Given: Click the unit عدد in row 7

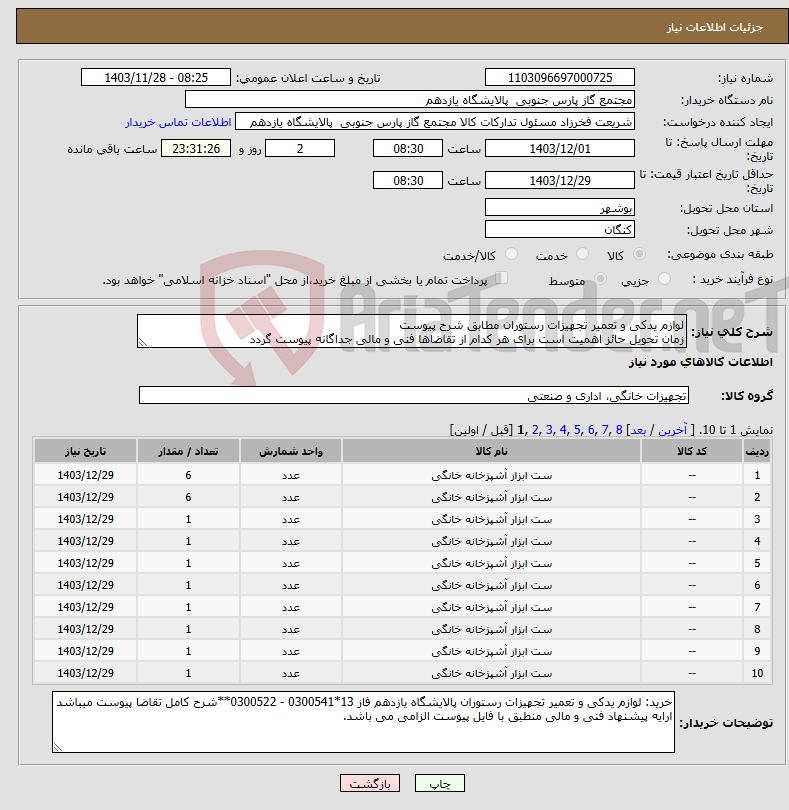Looking at the screenshot, I should [x=290, y=607].
